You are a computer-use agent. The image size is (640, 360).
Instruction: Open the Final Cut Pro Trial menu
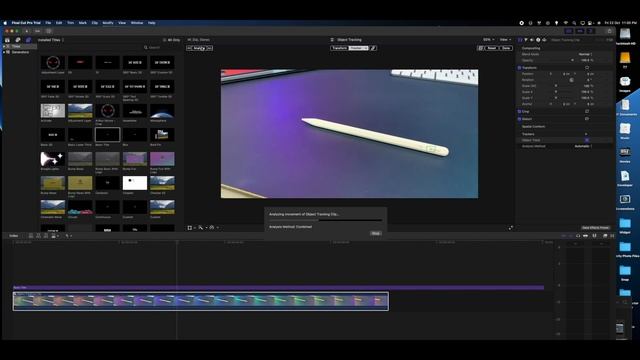point(26,23)
